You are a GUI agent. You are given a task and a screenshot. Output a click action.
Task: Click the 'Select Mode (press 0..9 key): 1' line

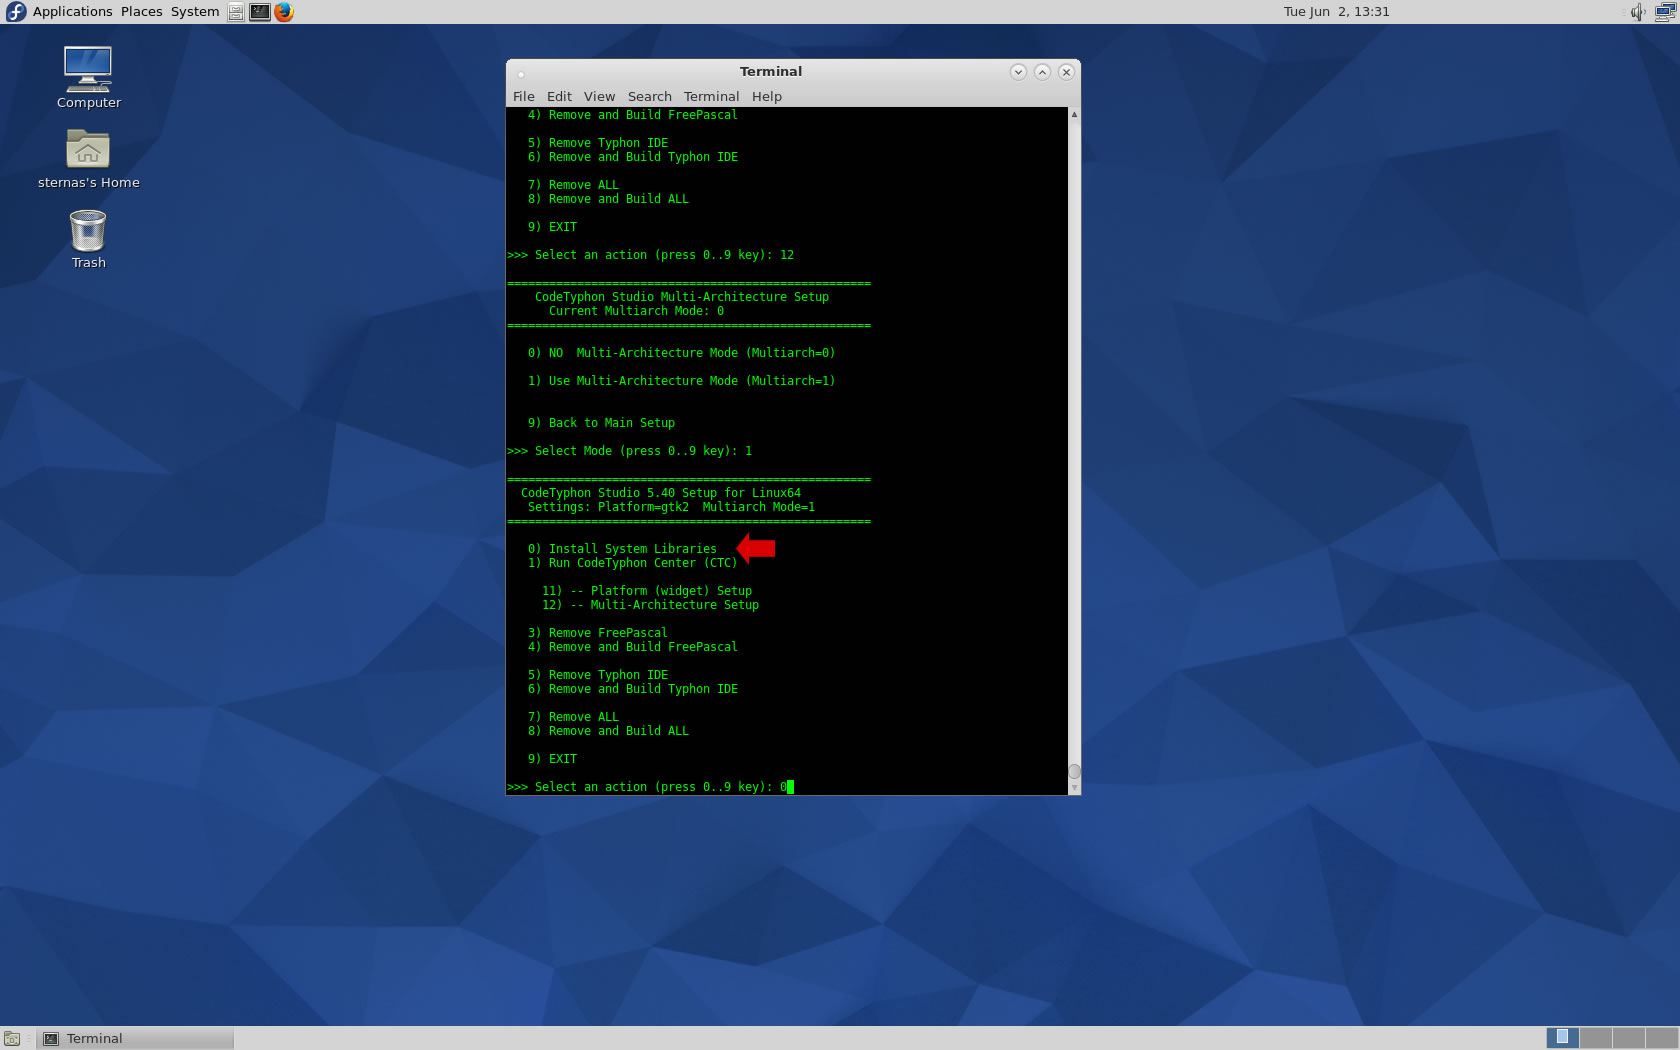629,451
